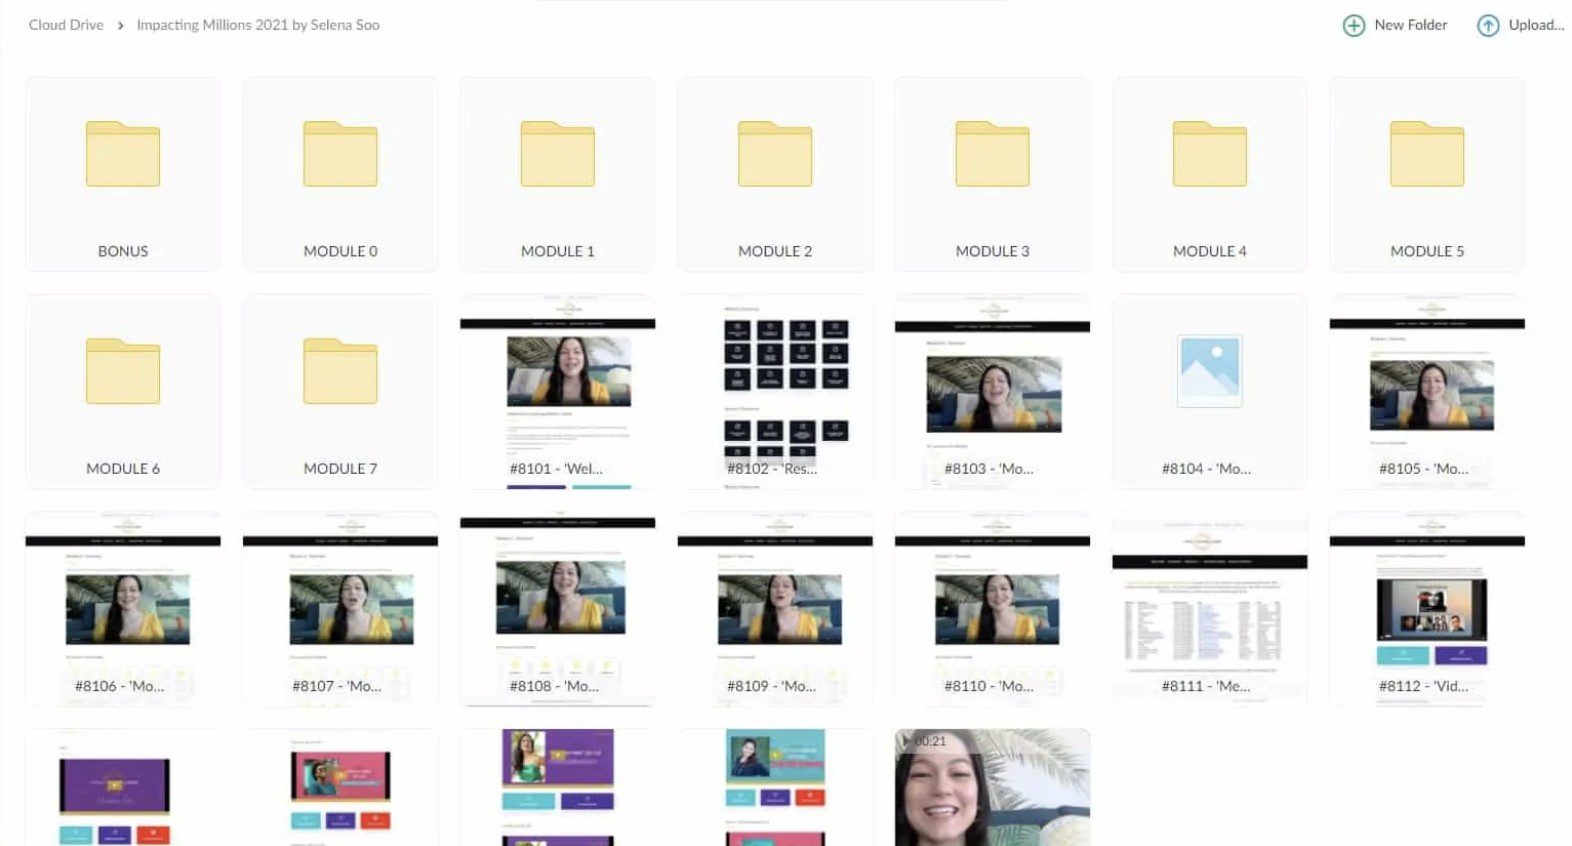The image size is (1572, 846).
Task: Click the Upload arrow icon
Action: (x=1488, y=25)
